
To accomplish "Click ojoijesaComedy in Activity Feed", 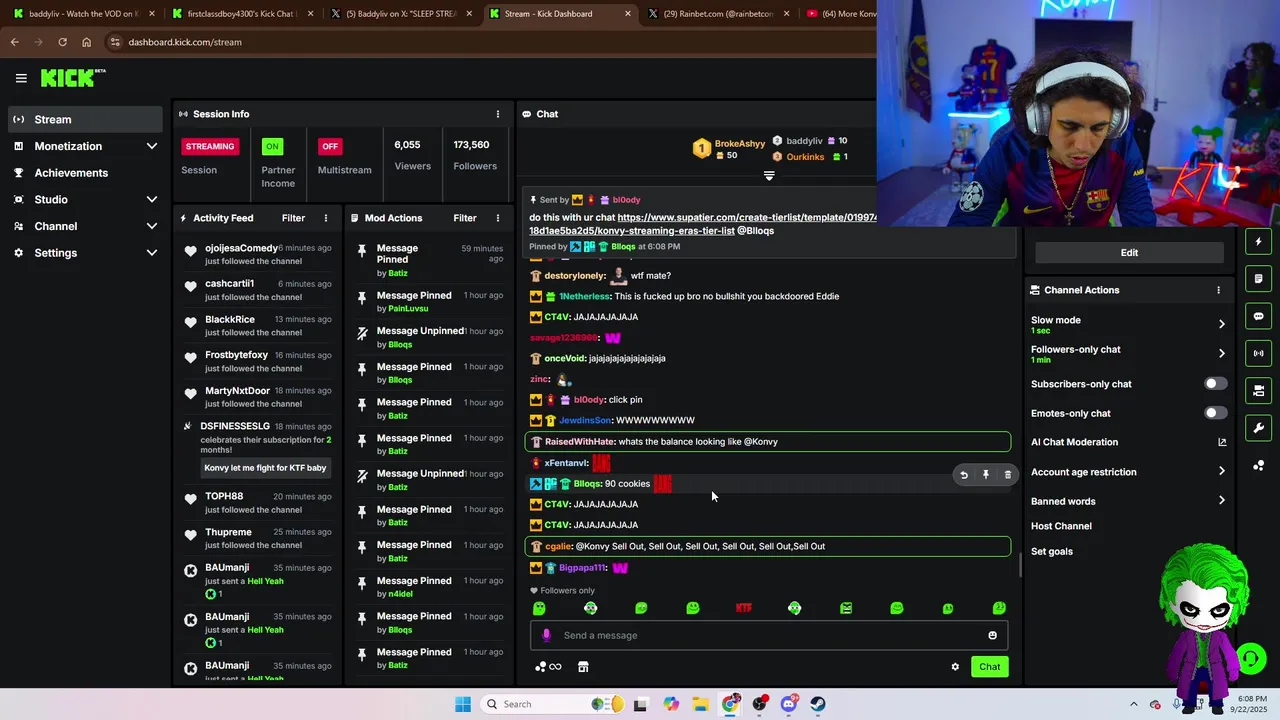I will click(241, 248).
